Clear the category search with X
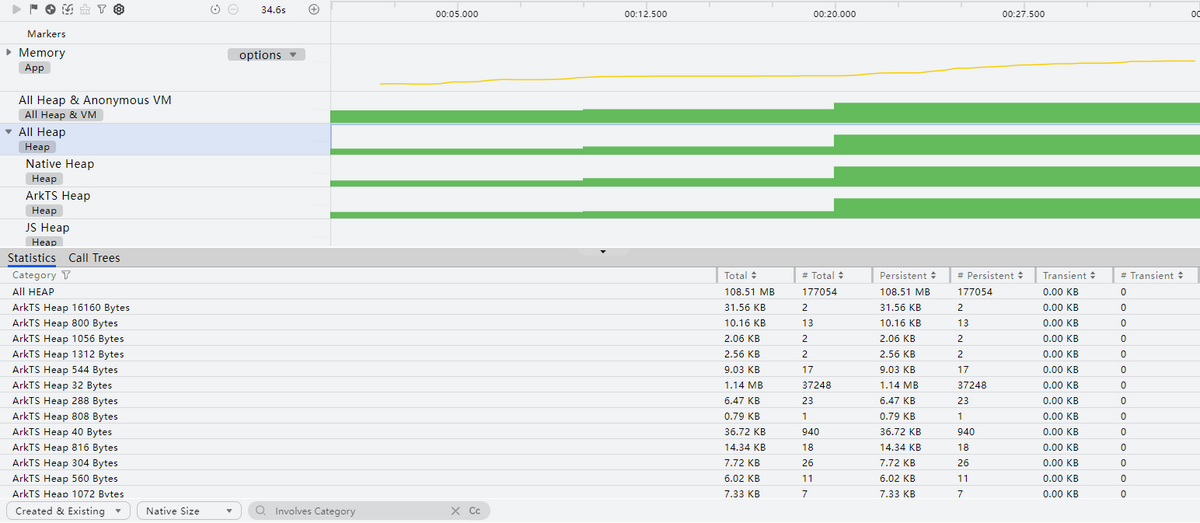 coord(456,511)
